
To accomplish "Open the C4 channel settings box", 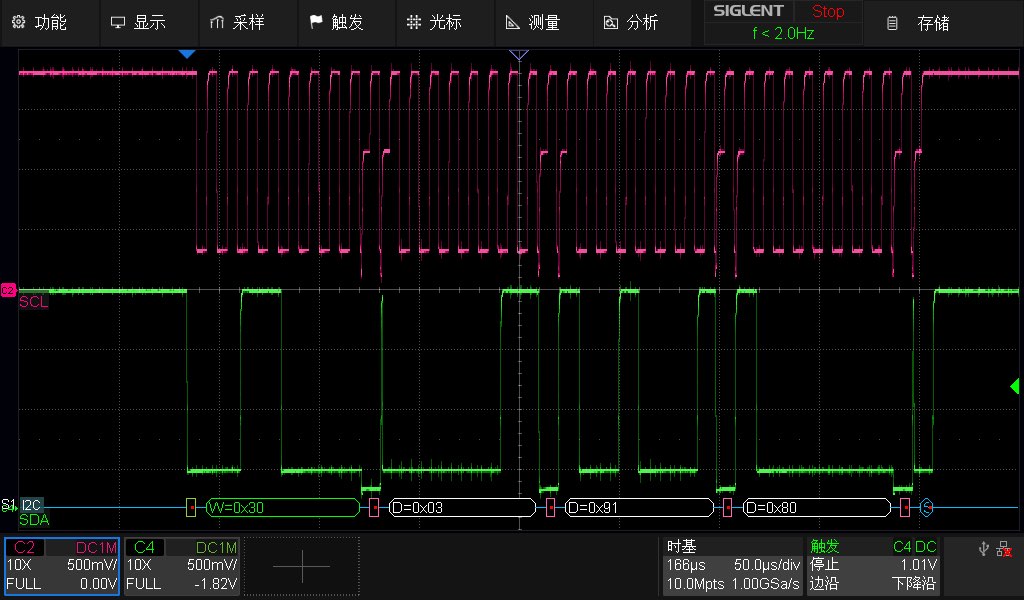I will [182, 566].
